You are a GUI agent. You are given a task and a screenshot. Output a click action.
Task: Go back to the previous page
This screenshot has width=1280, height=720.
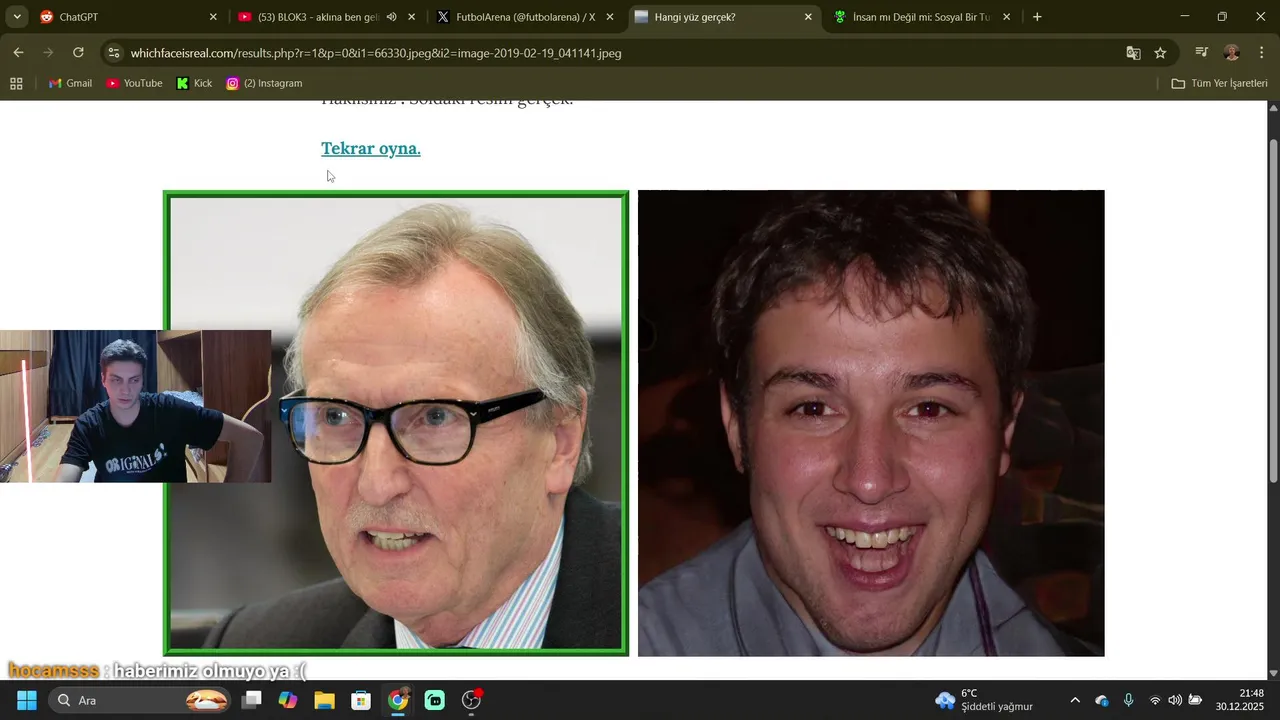tap(18, 52)
